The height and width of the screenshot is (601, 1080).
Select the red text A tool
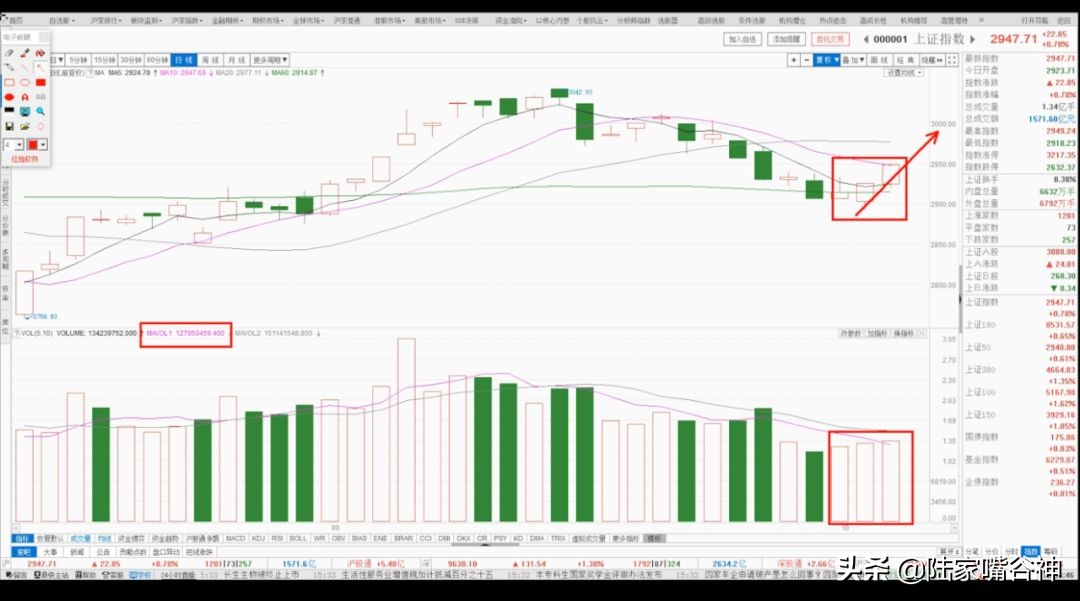point(25,97)
